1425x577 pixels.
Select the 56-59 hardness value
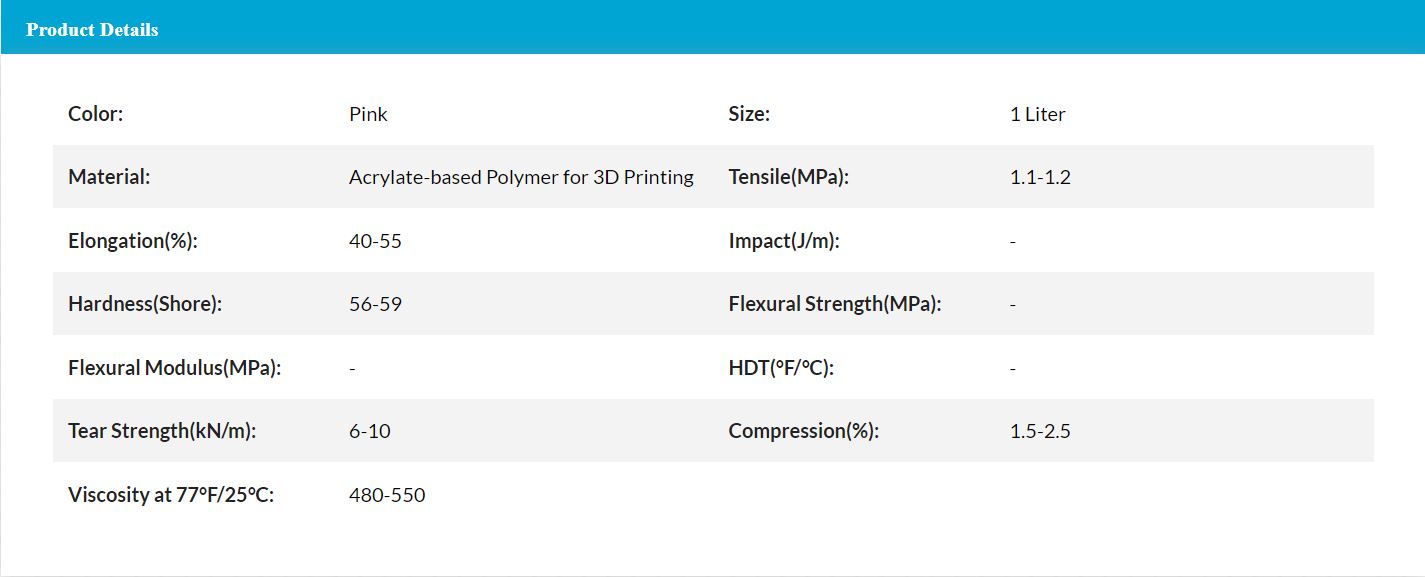[375, 304]
